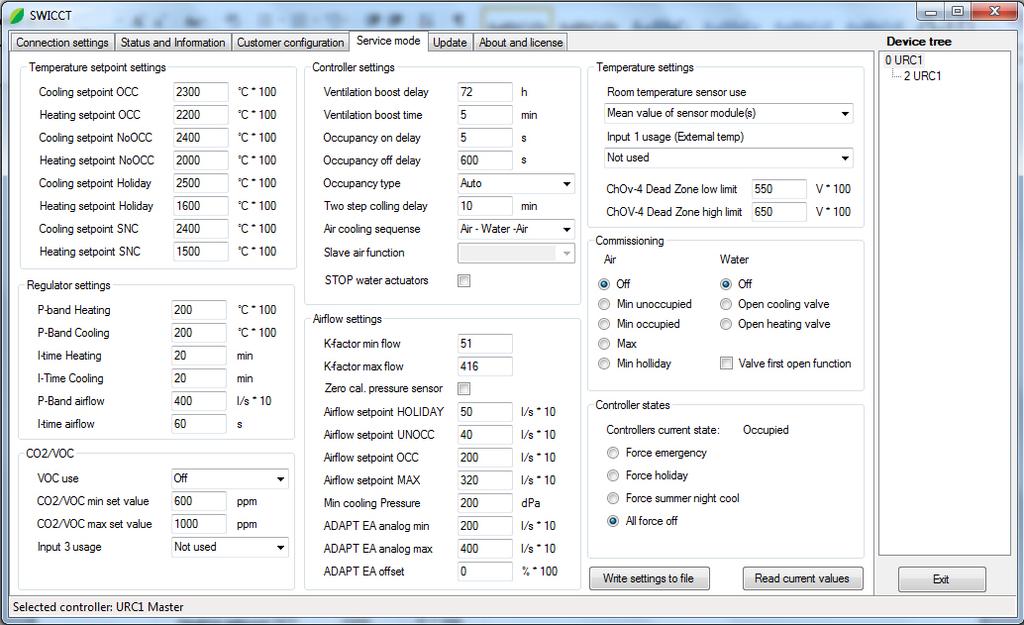Viewport: 1024px width, 625px height.
Task: Click K-factor max flow field
Action: point(485,366)
